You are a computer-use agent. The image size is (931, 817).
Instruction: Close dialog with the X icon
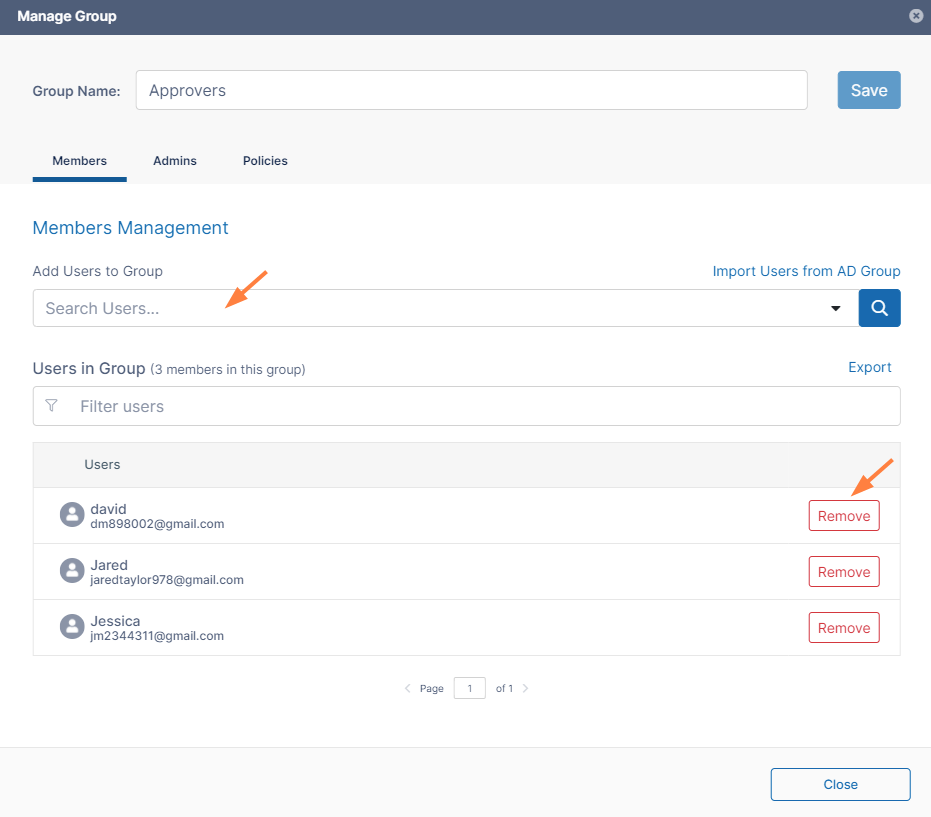pos(915,16)
